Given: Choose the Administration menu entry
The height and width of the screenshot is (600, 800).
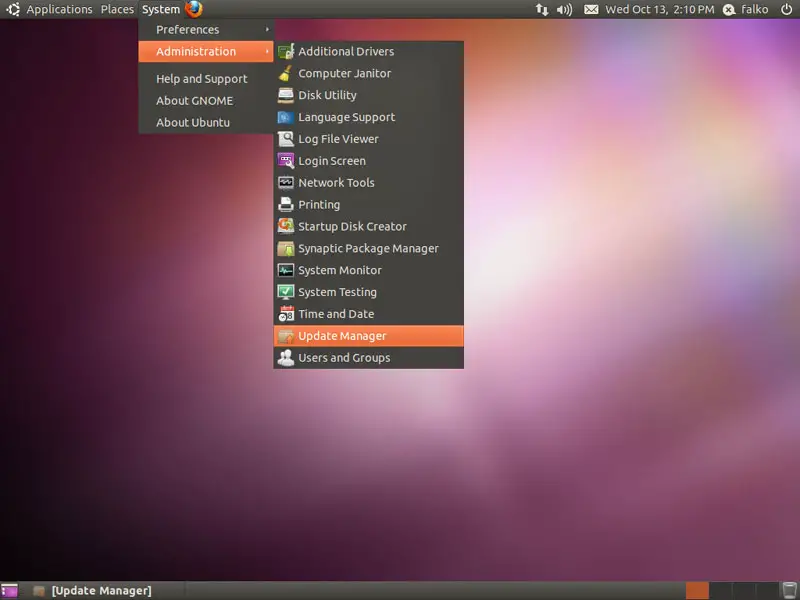Looking at the screenshot, I should (x=206, y=52).
